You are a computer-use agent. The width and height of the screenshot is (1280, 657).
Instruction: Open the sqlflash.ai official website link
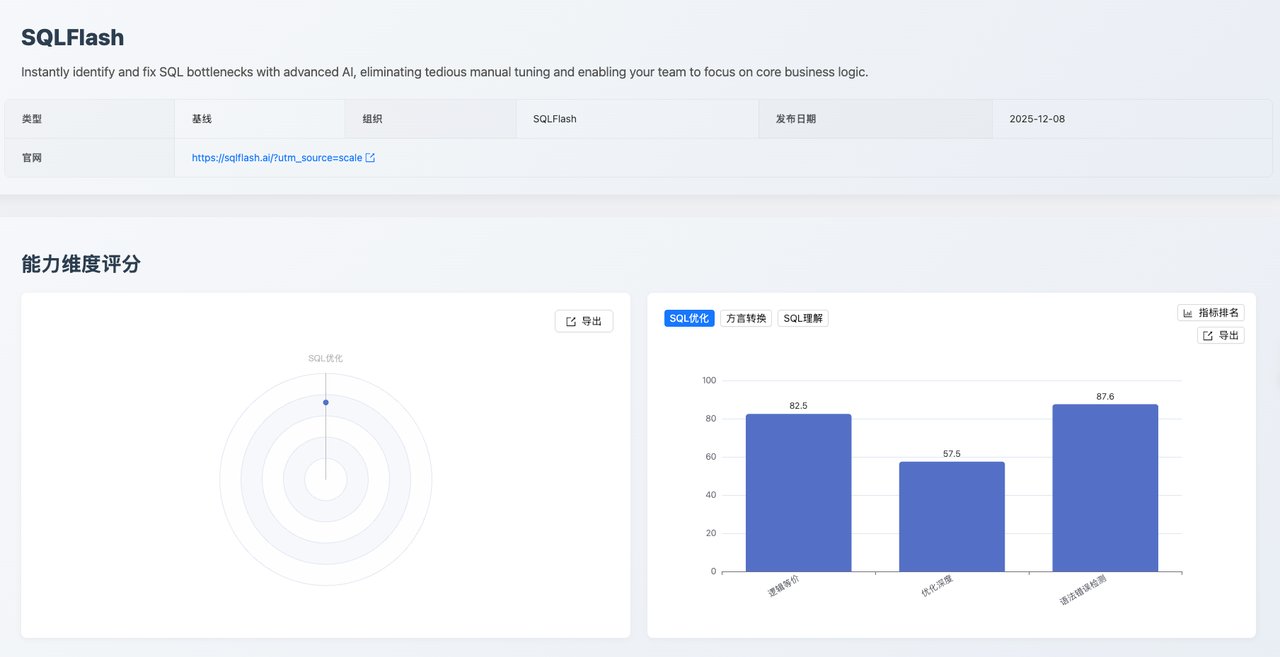pyautogui.click(x=276, y=158)
